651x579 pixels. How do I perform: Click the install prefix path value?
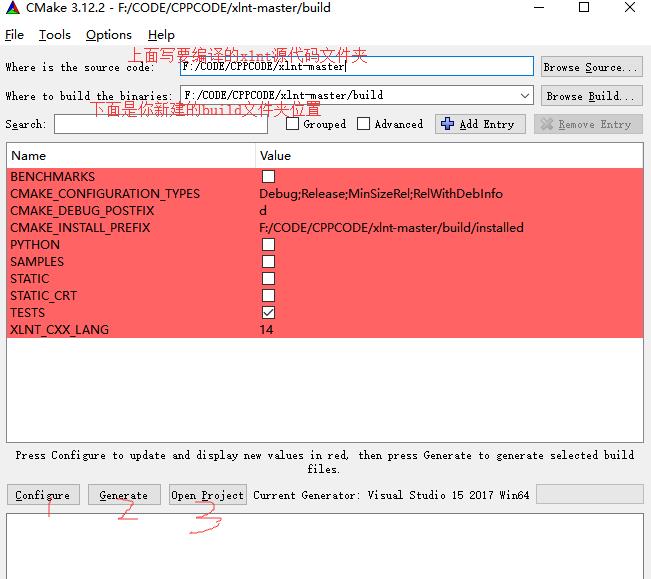391,228
